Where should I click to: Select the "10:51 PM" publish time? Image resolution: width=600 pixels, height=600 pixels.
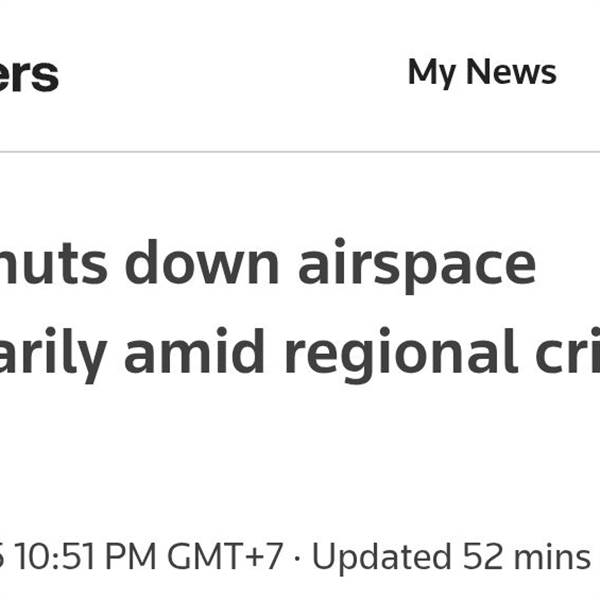(85, 556)
